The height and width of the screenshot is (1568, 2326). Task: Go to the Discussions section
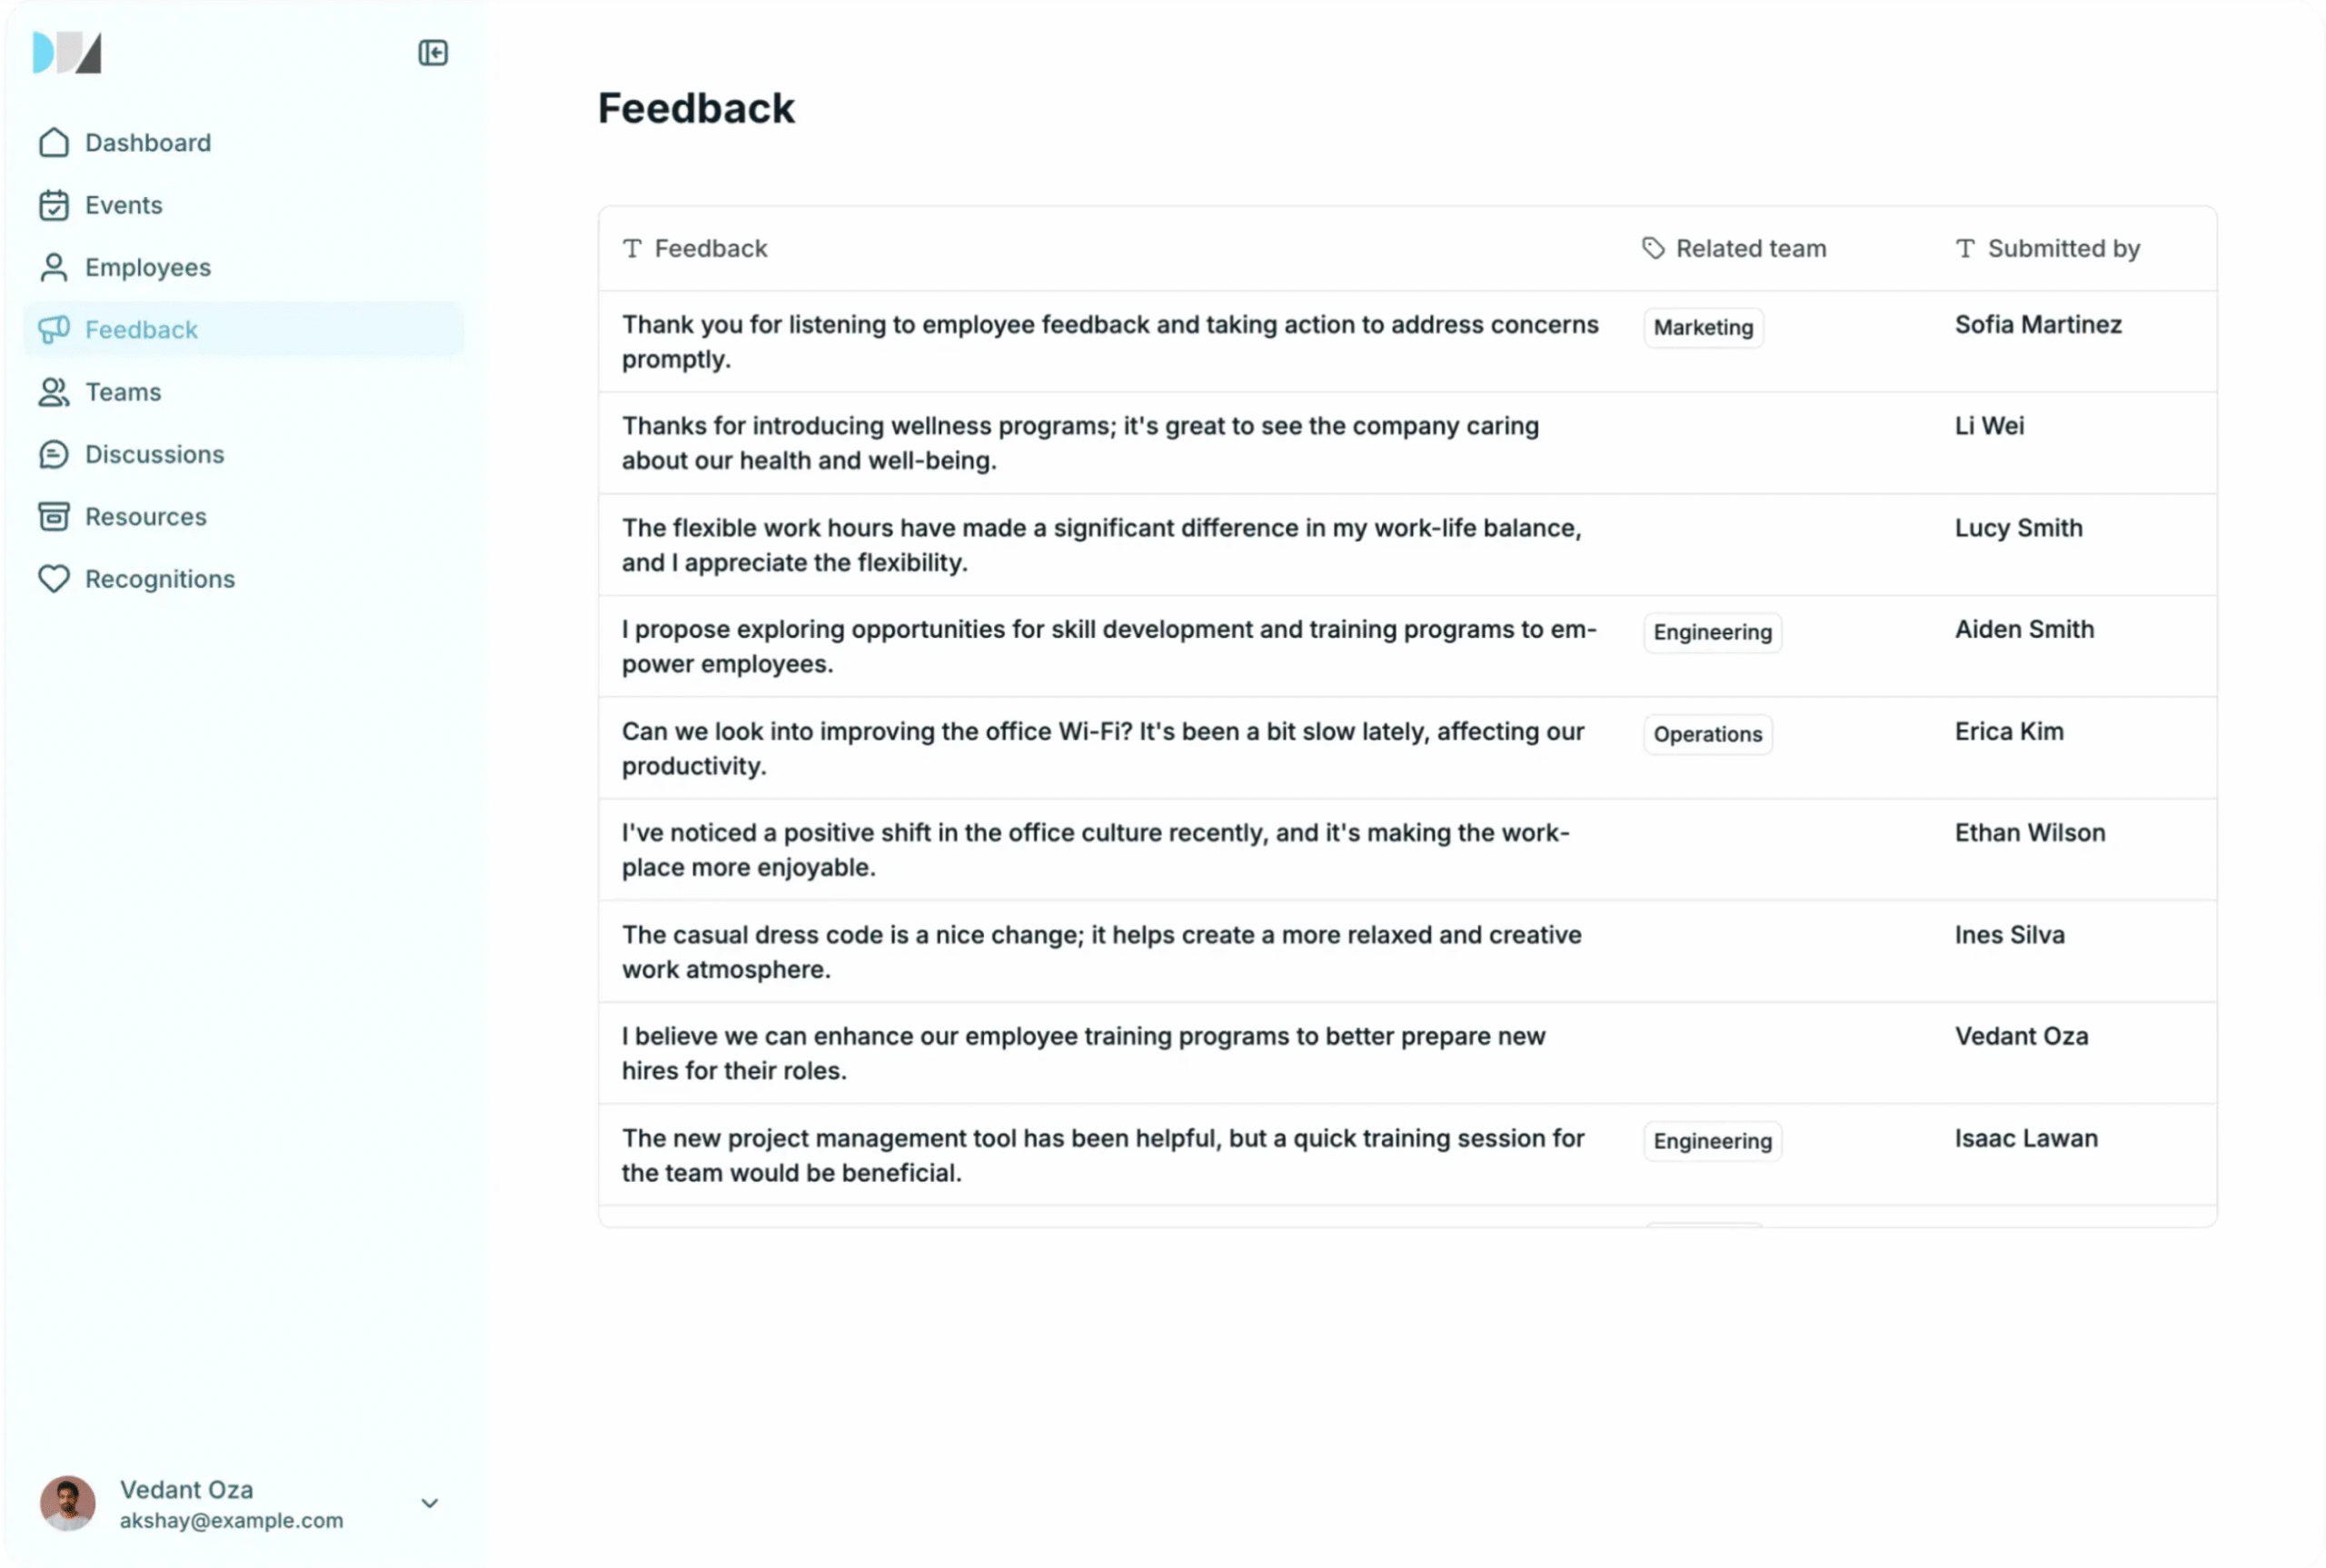click(154, 455)
